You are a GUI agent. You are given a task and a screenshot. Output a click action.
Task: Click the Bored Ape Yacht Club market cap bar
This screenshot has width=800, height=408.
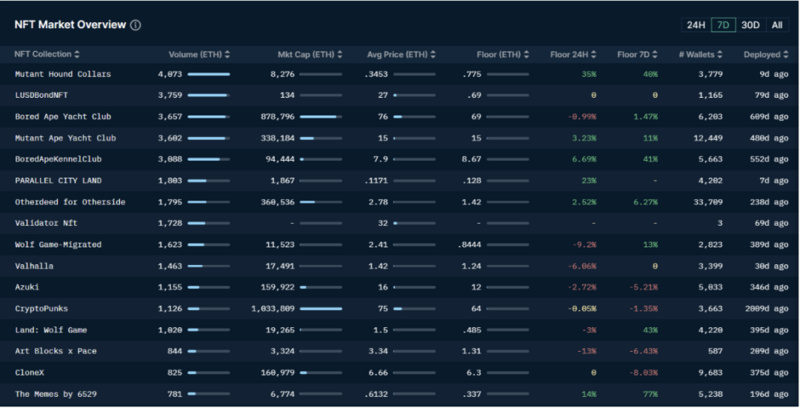tap(321, 117)
